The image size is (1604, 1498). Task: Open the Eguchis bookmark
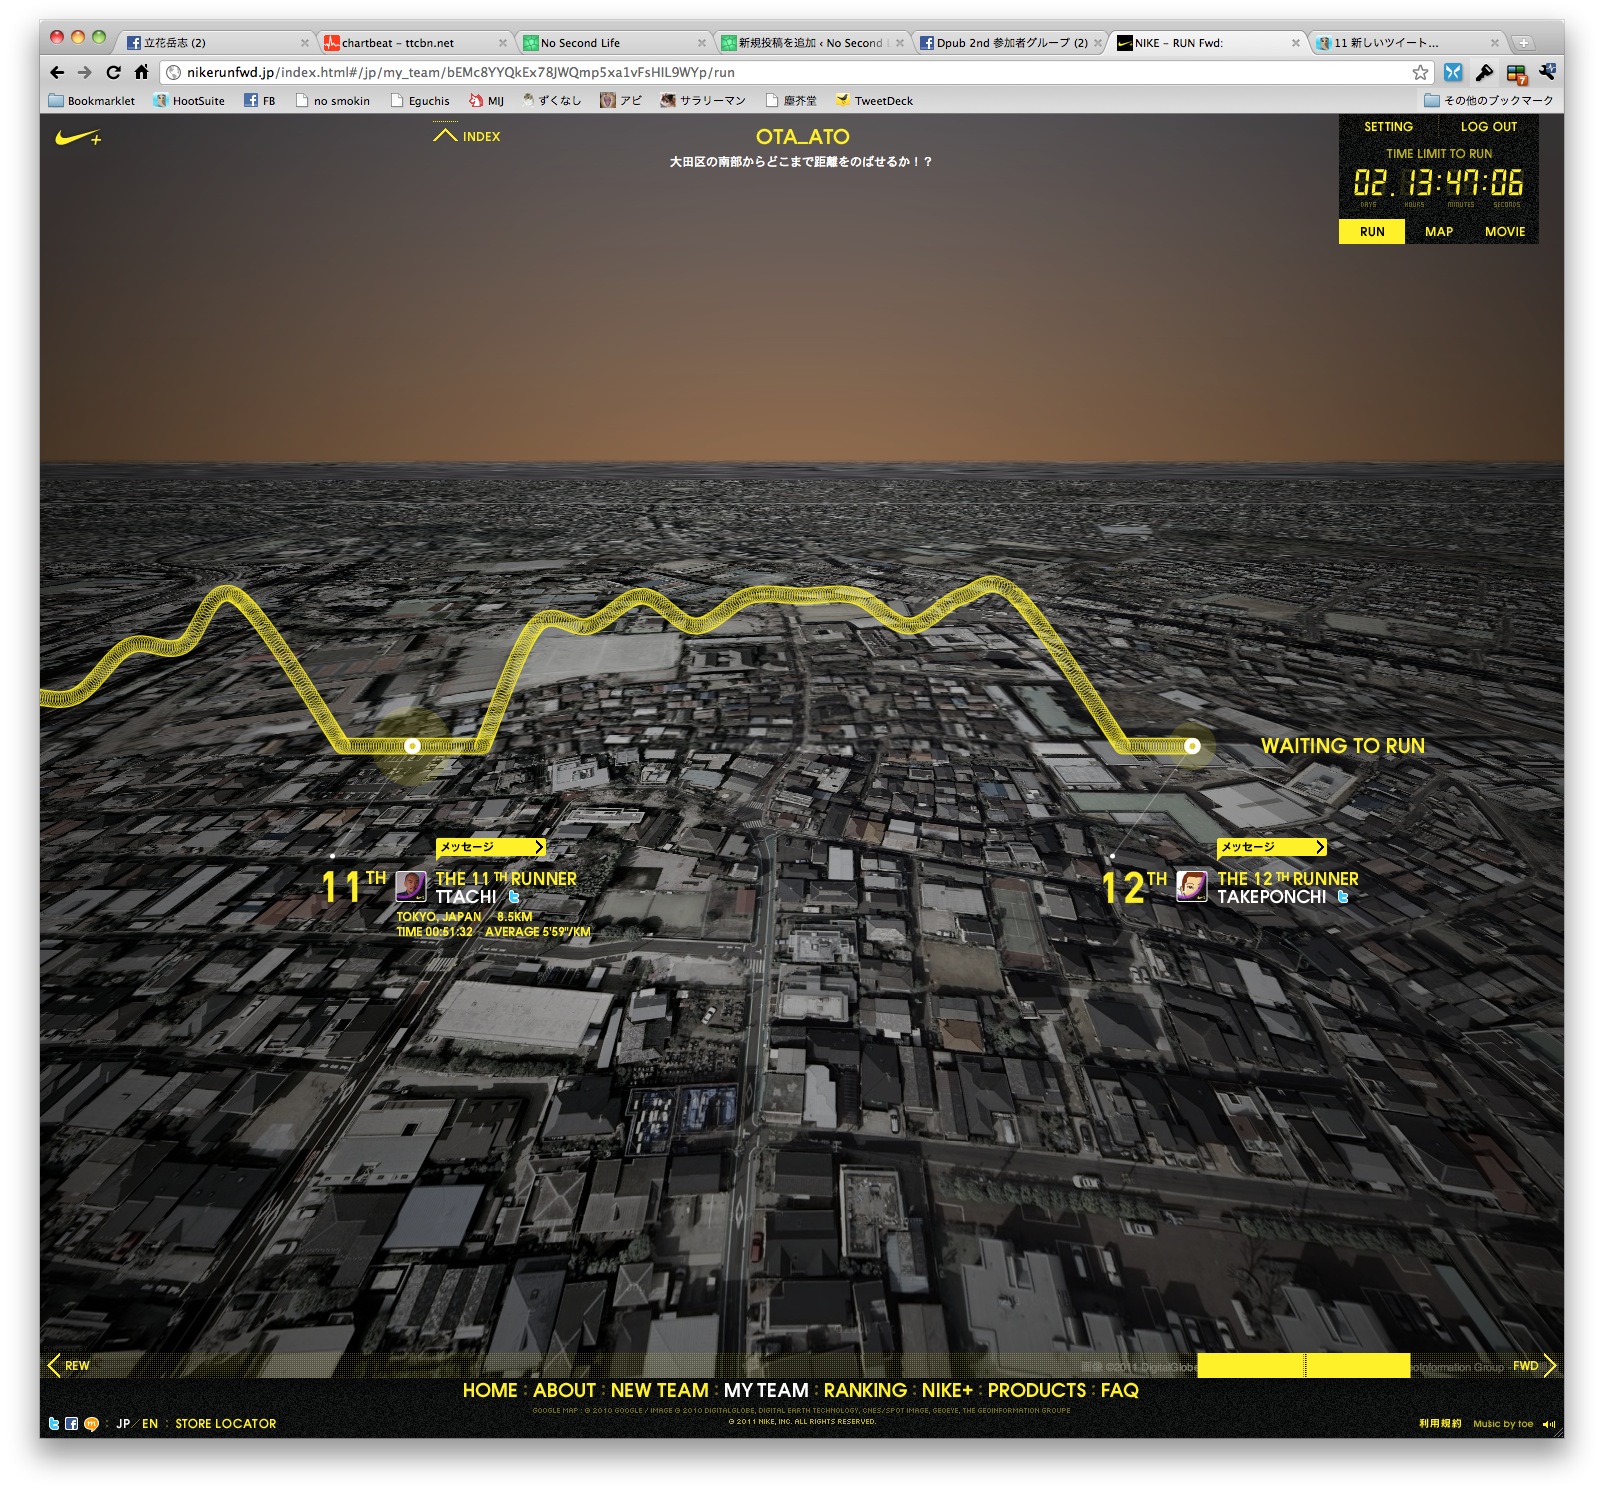pyautogui.click(x=420, y=100)
